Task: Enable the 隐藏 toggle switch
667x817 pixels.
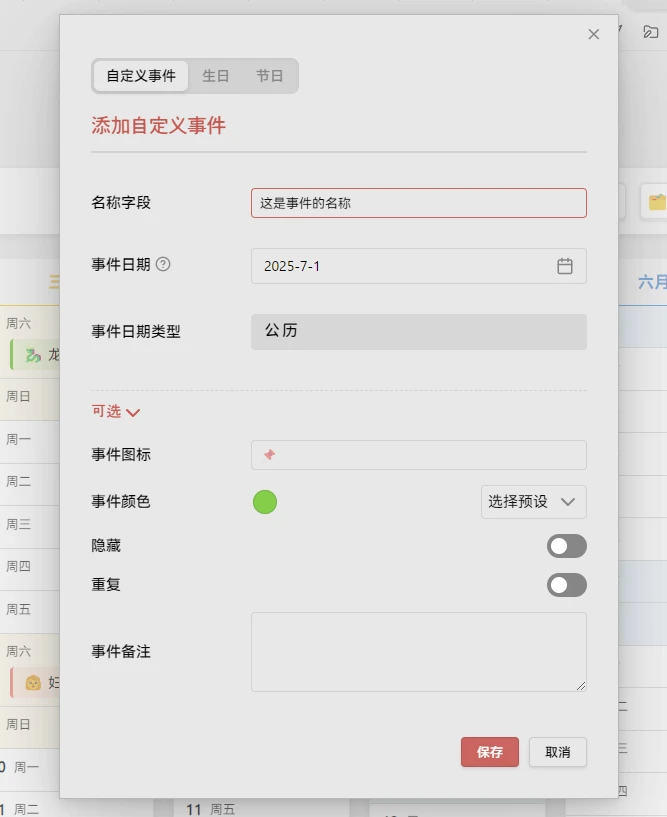Action: (x=566, y=546)
